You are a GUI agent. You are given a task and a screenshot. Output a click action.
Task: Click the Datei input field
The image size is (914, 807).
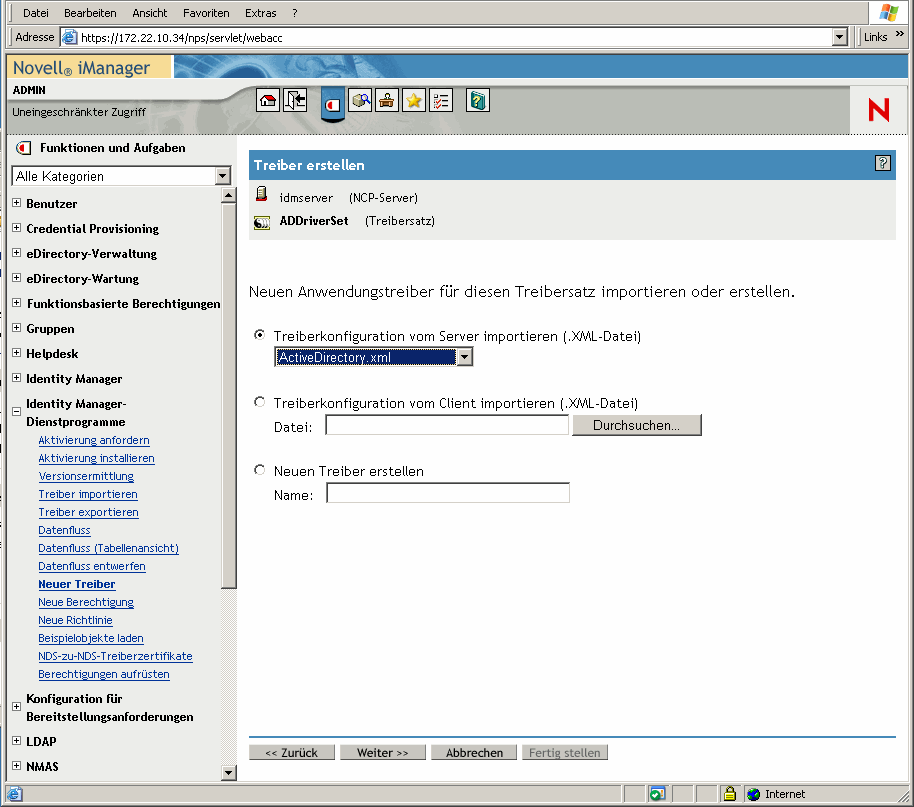click(447, 425)
